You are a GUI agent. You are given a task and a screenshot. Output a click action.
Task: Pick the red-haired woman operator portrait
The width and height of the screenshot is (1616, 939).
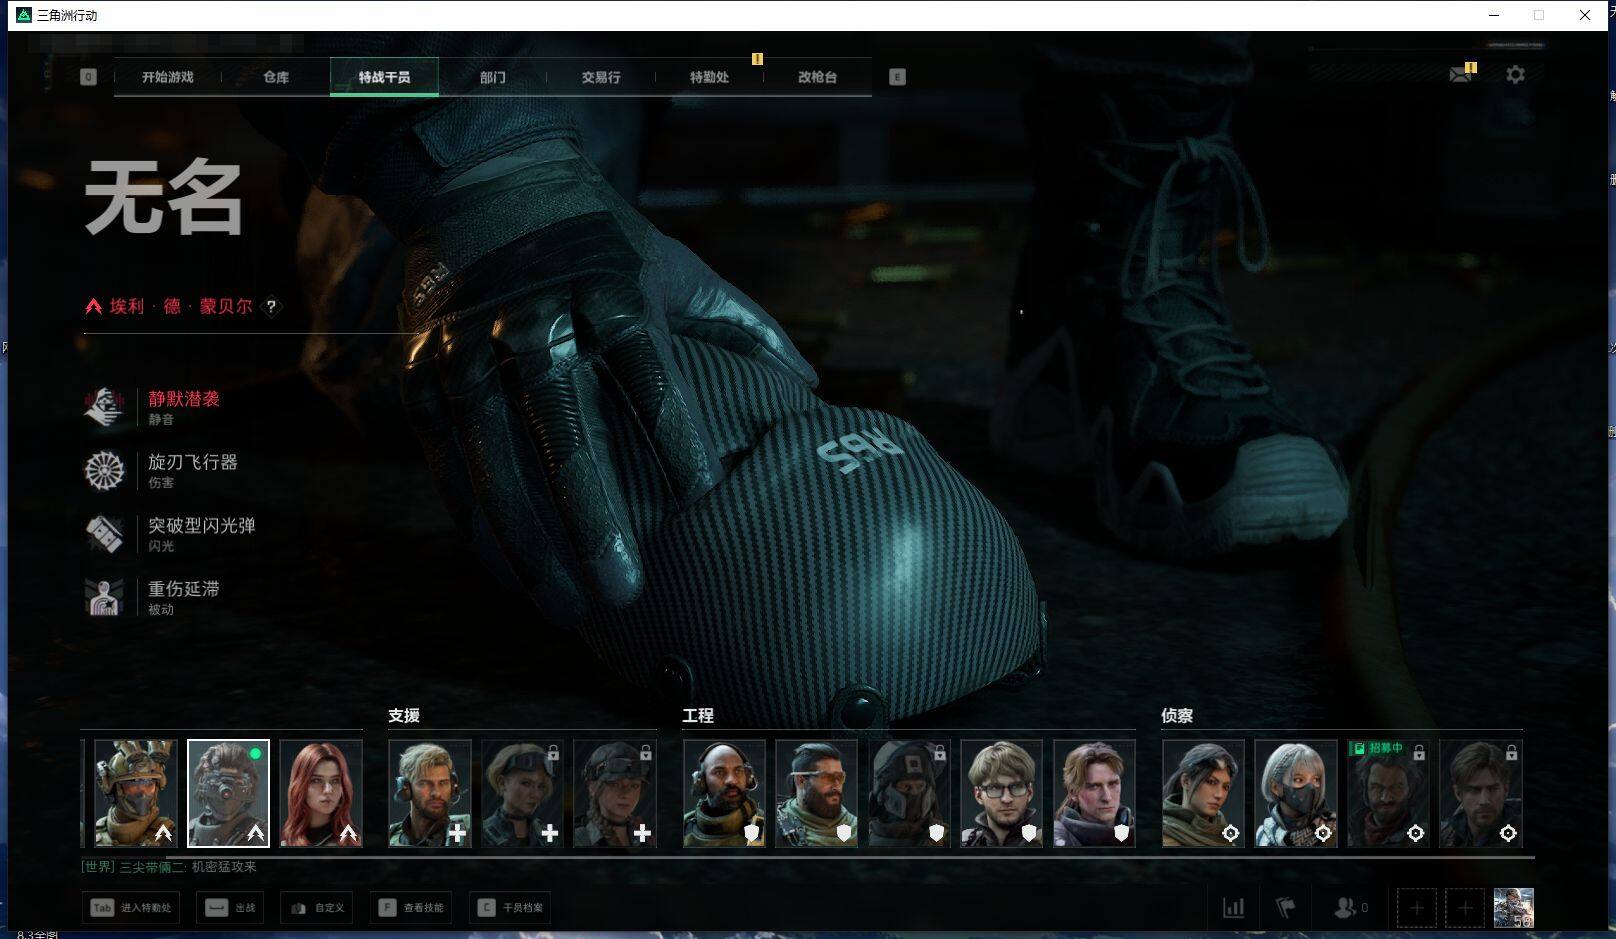[x=321, y=793]
